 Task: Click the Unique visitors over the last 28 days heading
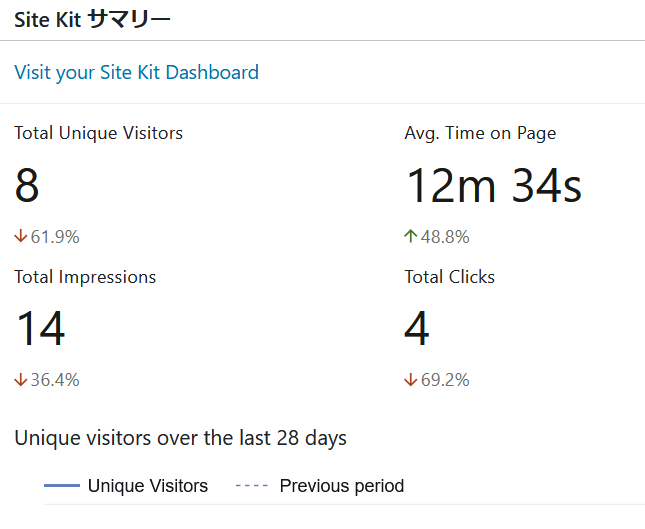180,438
